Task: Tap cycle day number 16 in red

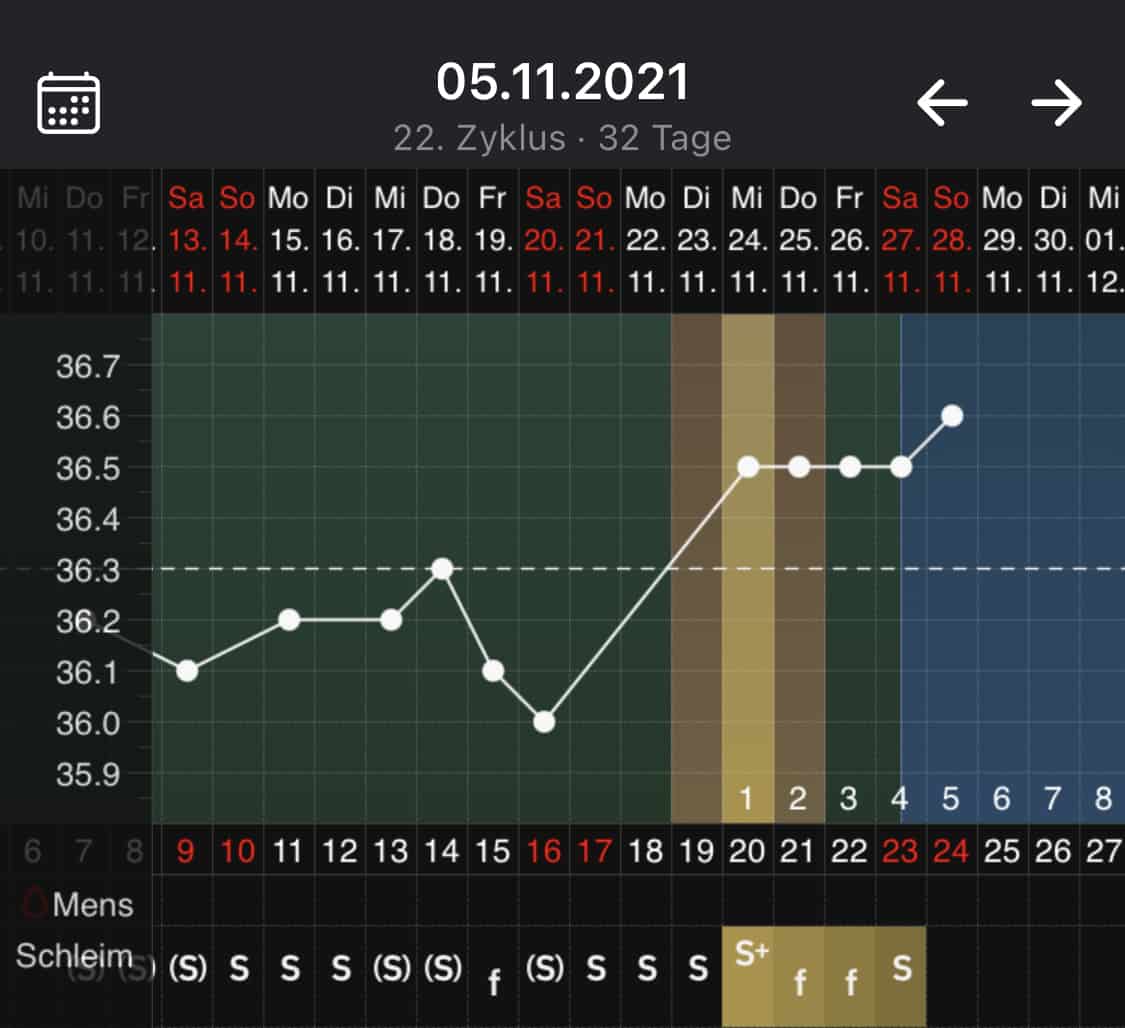Action: pos(544,852)
